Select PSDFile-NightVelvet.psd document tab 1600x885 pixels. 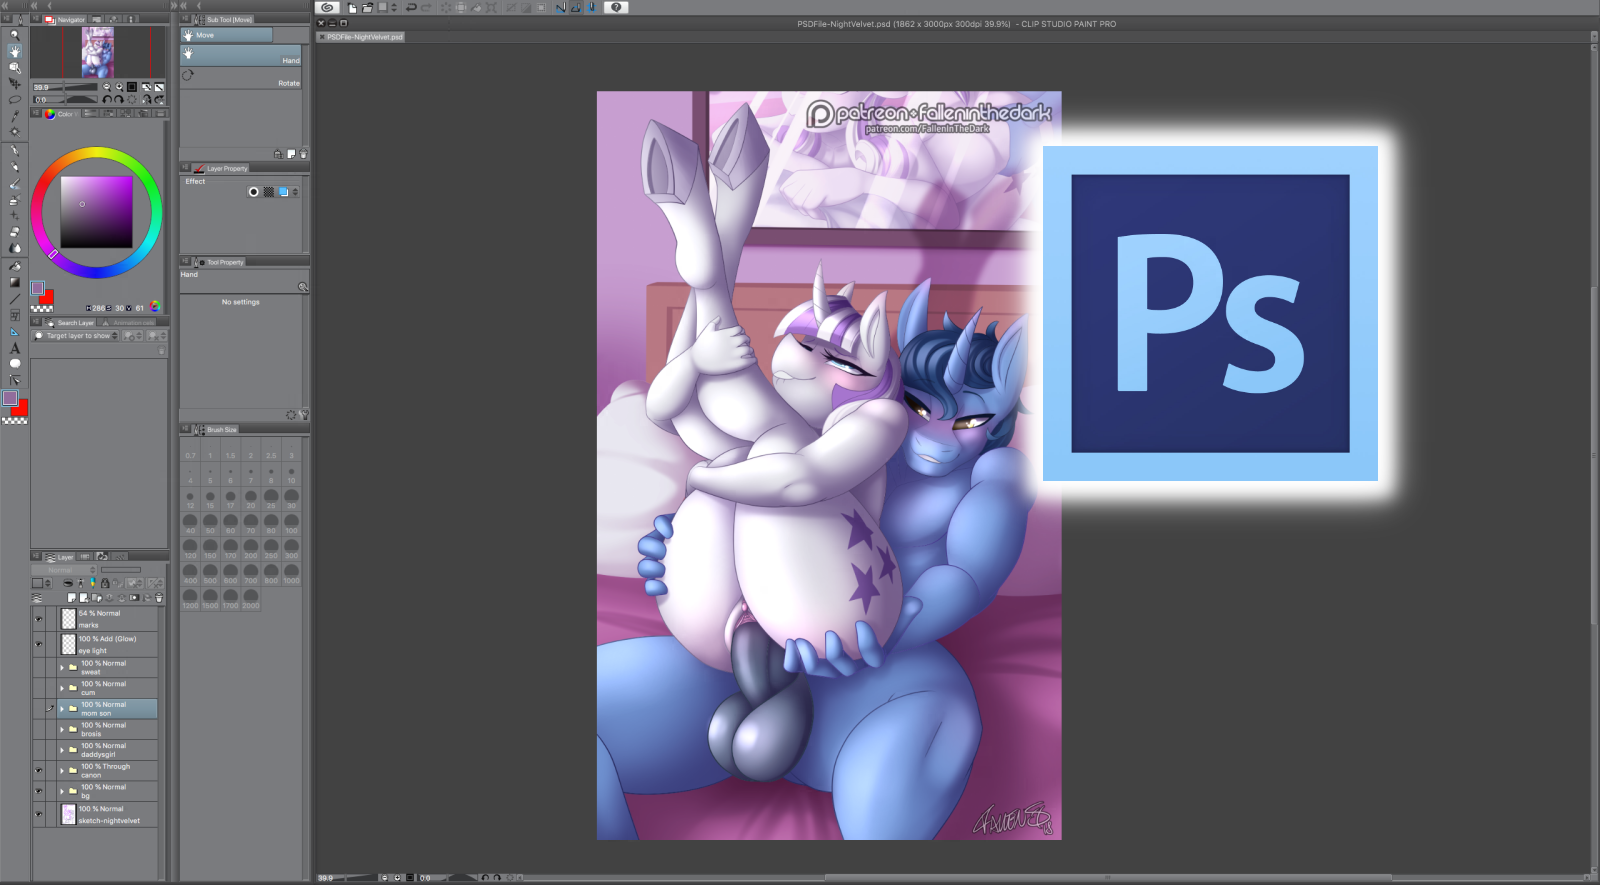click(361, 37)
